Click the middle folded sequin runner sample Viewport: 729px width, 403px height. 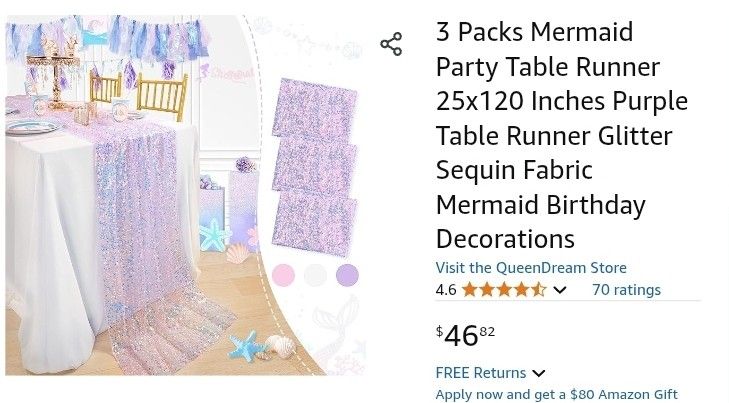tap(315, 166)
